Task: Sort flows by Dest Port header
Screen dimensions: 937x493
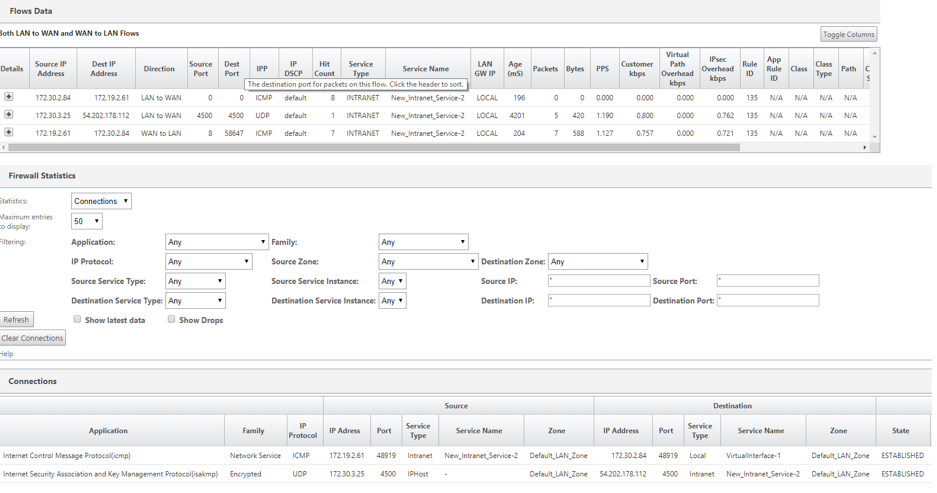Action: (232, 69)
